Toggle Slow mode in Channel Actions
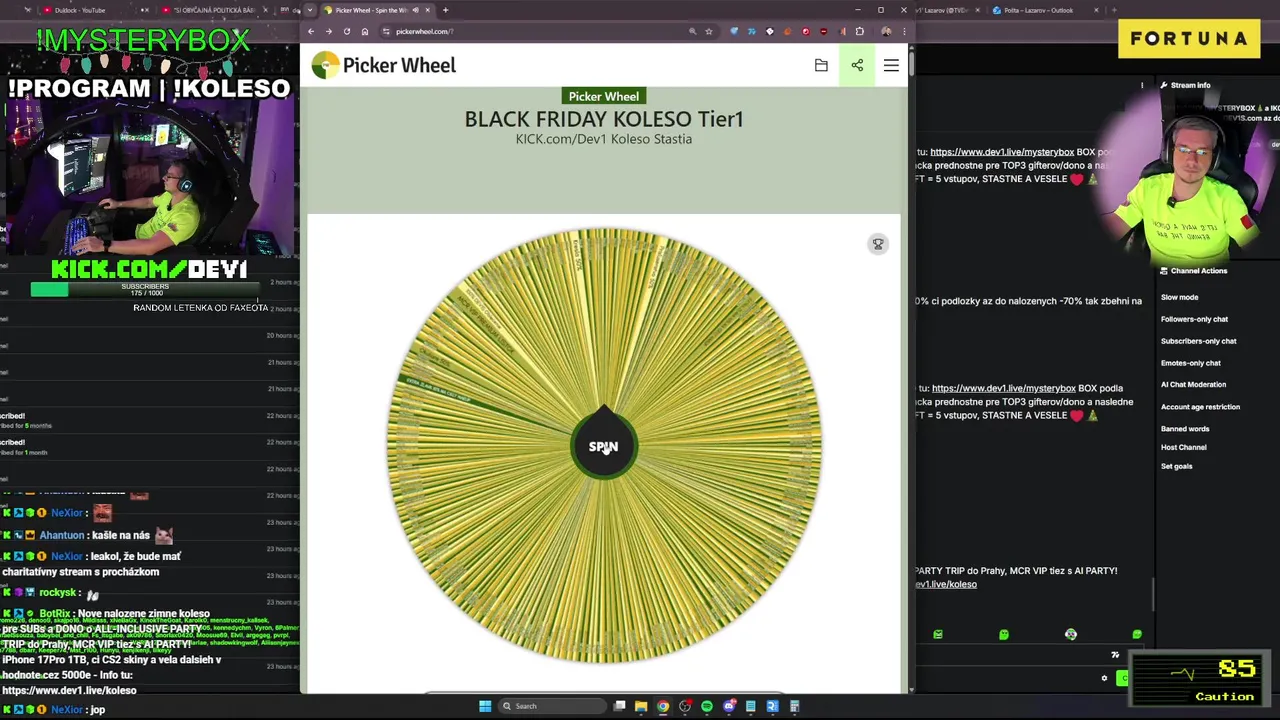 coord(1180,297)
